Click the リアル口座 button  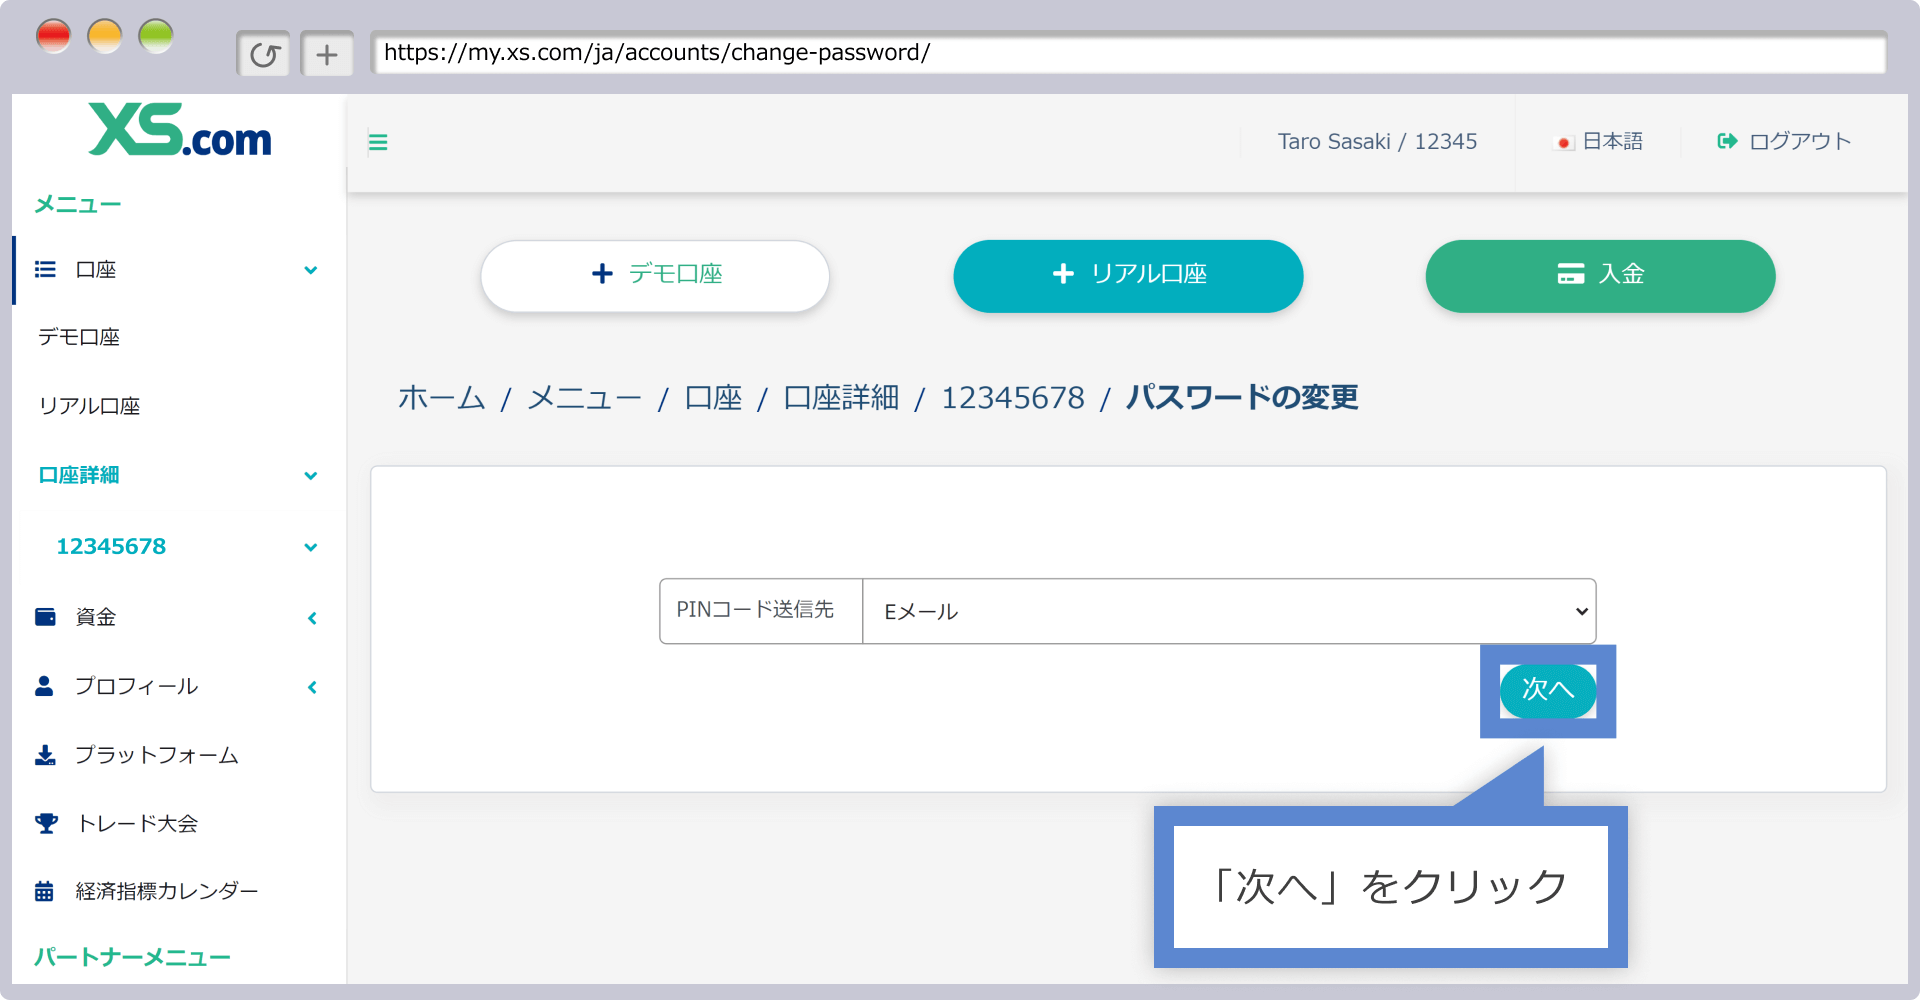point(1128,276)
